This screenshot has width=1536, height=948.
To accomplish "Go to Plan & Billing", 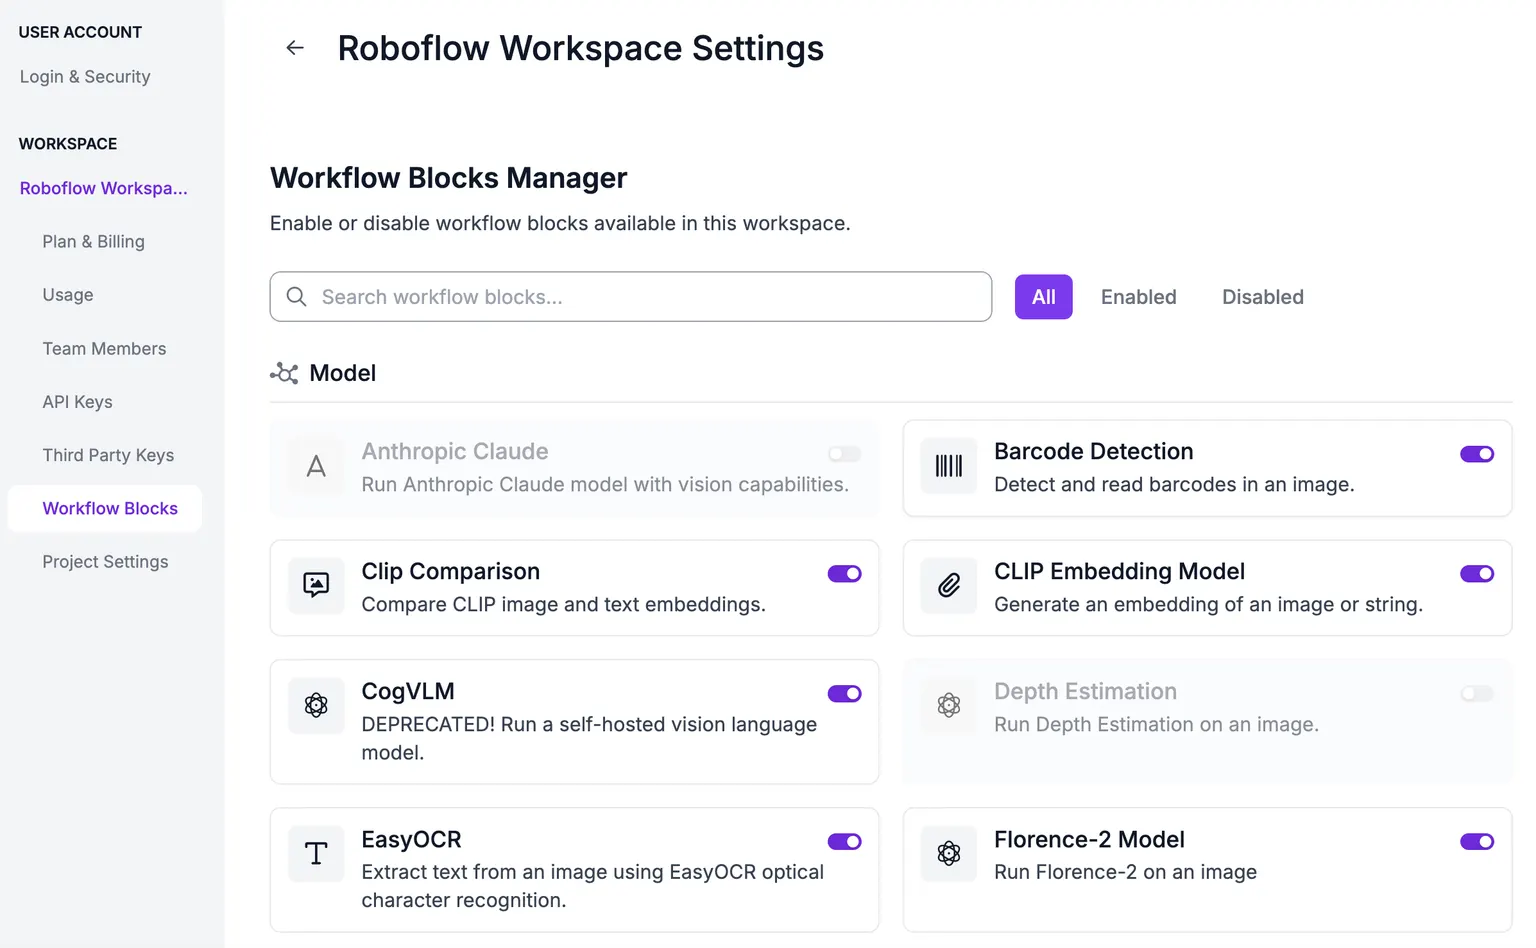I will (94, 242).
